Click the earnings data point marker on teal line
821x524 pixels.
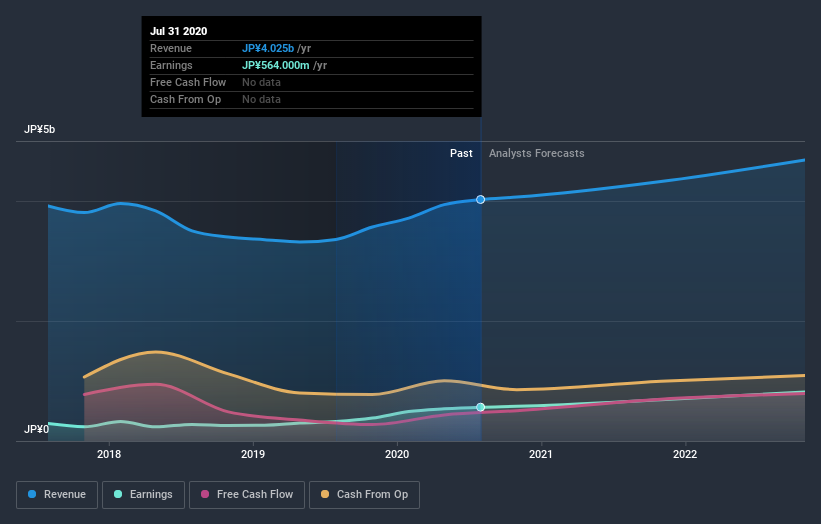[x=480, y=407]
